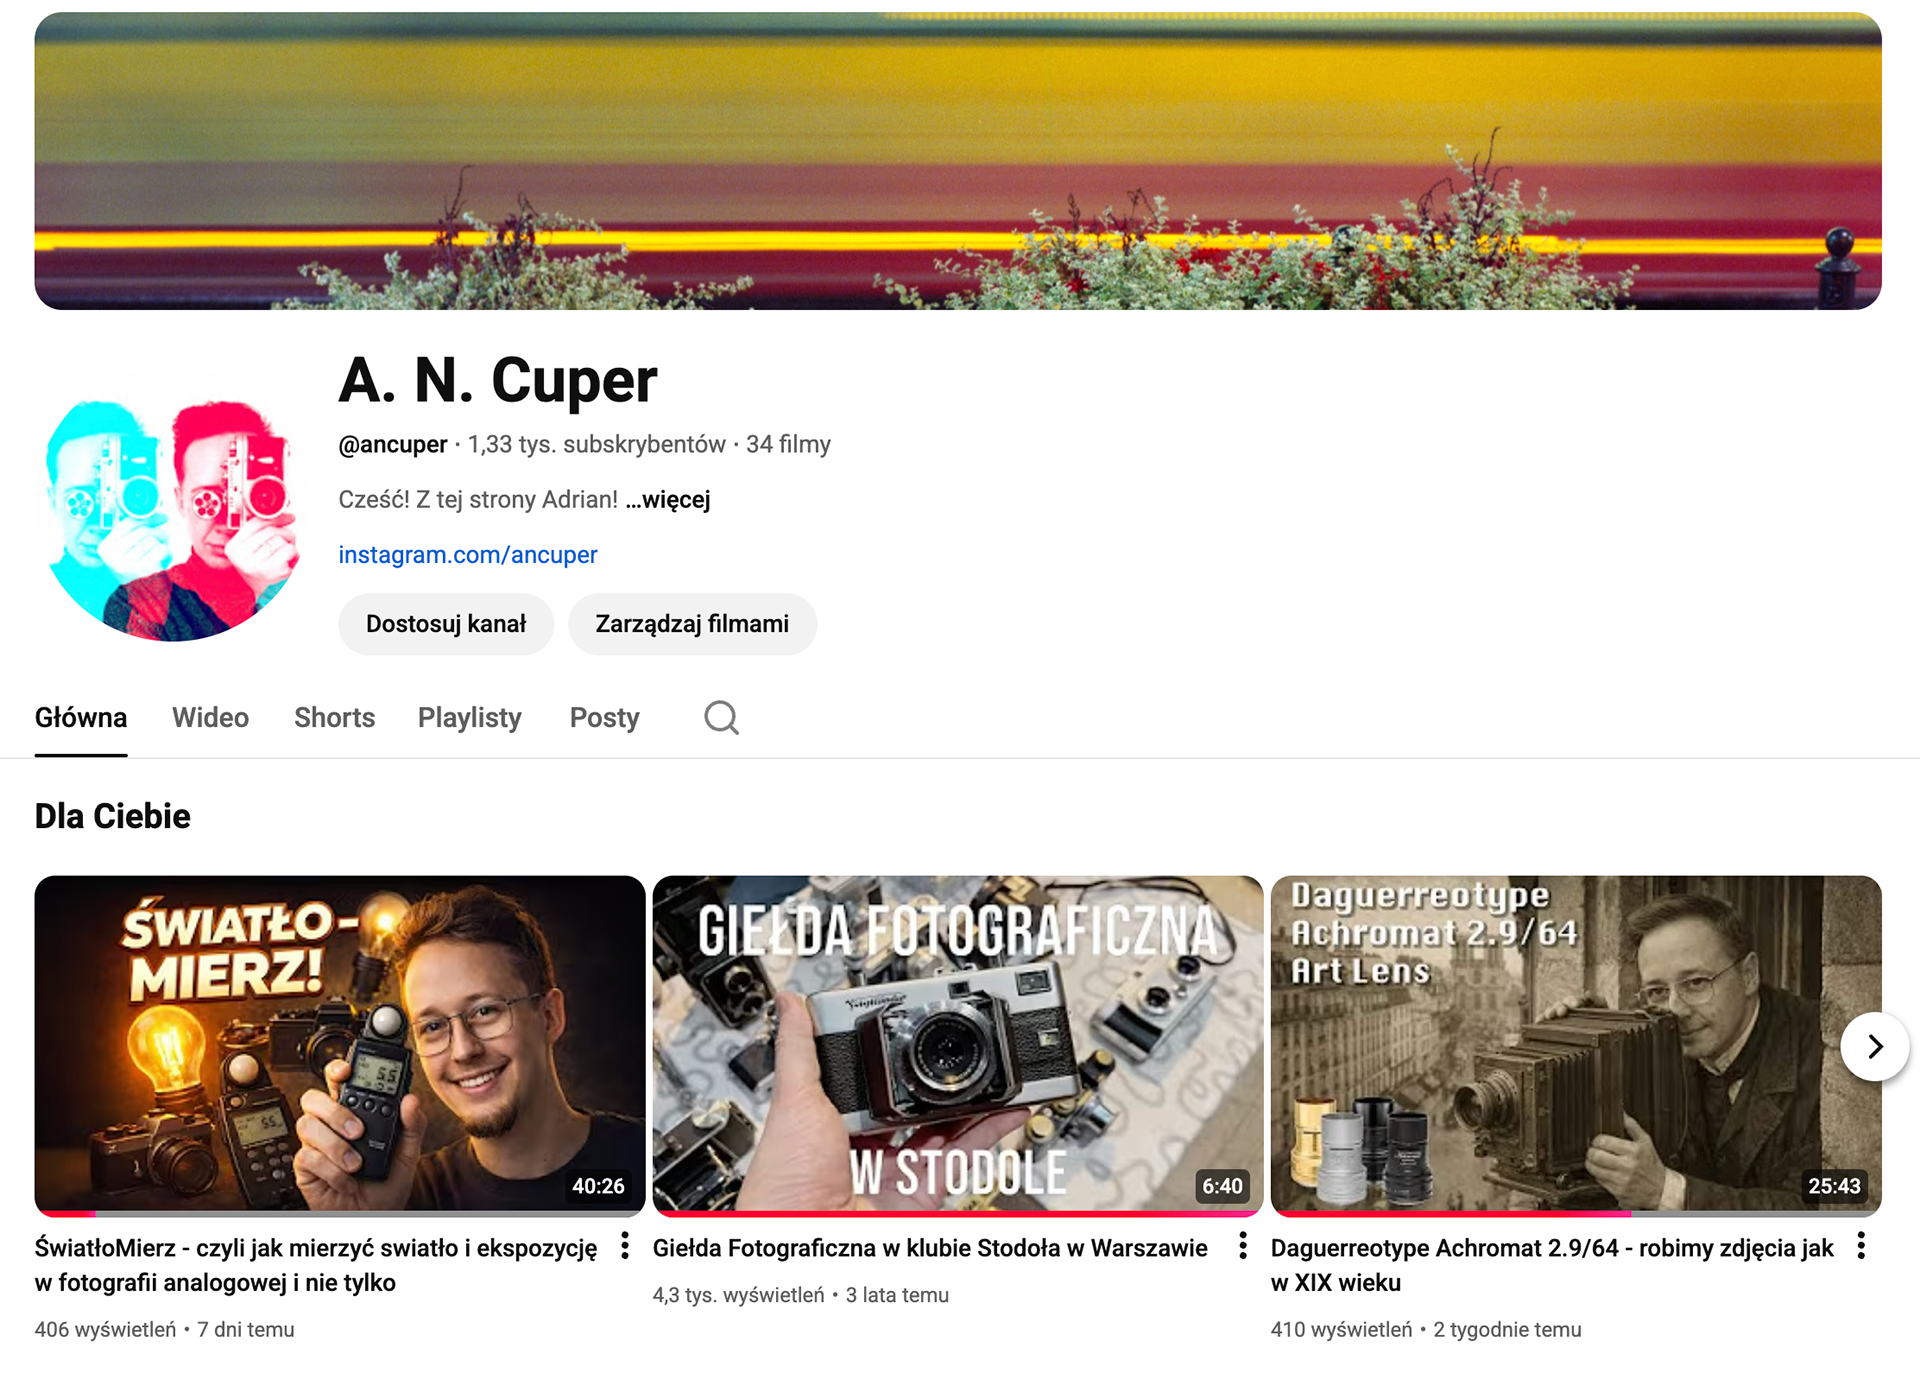Click the Dostosuj kanał button

pyautogui.click(x=445, y=624)
